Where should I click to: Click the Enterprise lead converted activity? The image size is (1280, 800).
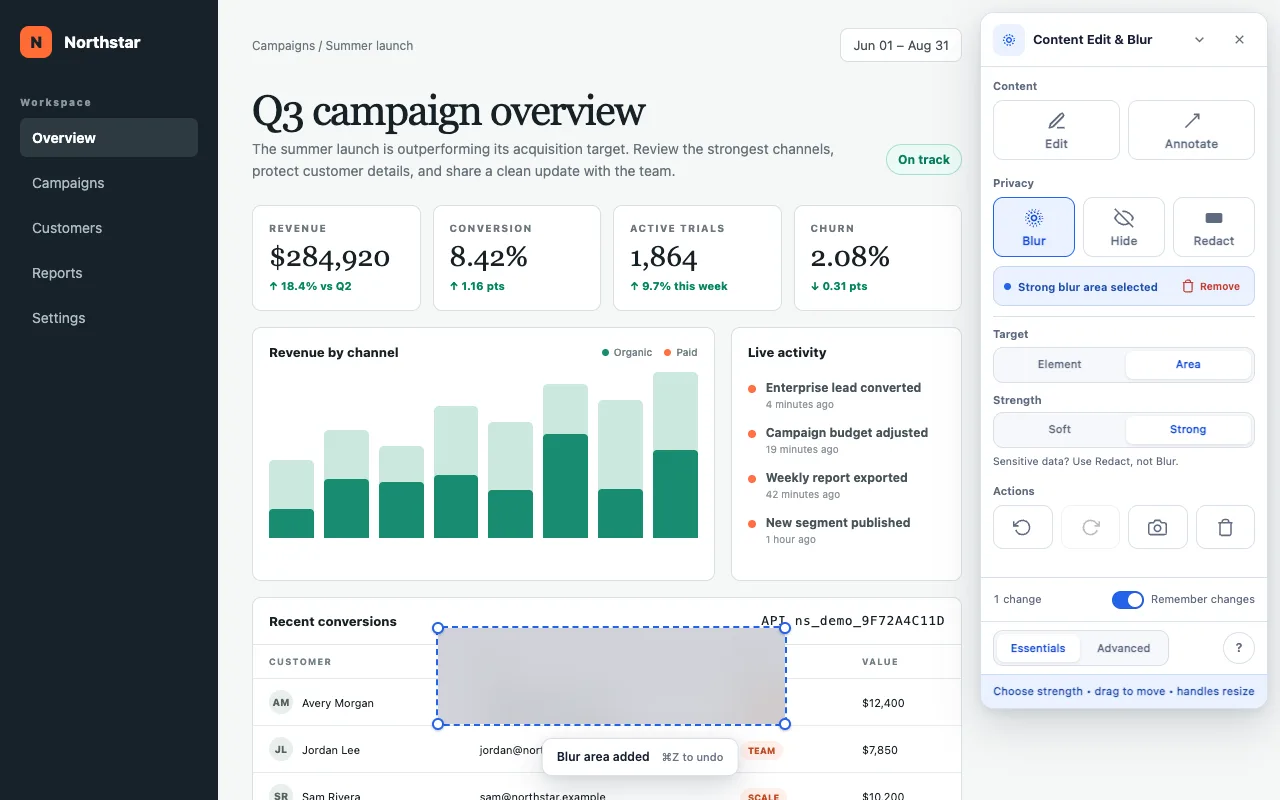coord(843,388)
